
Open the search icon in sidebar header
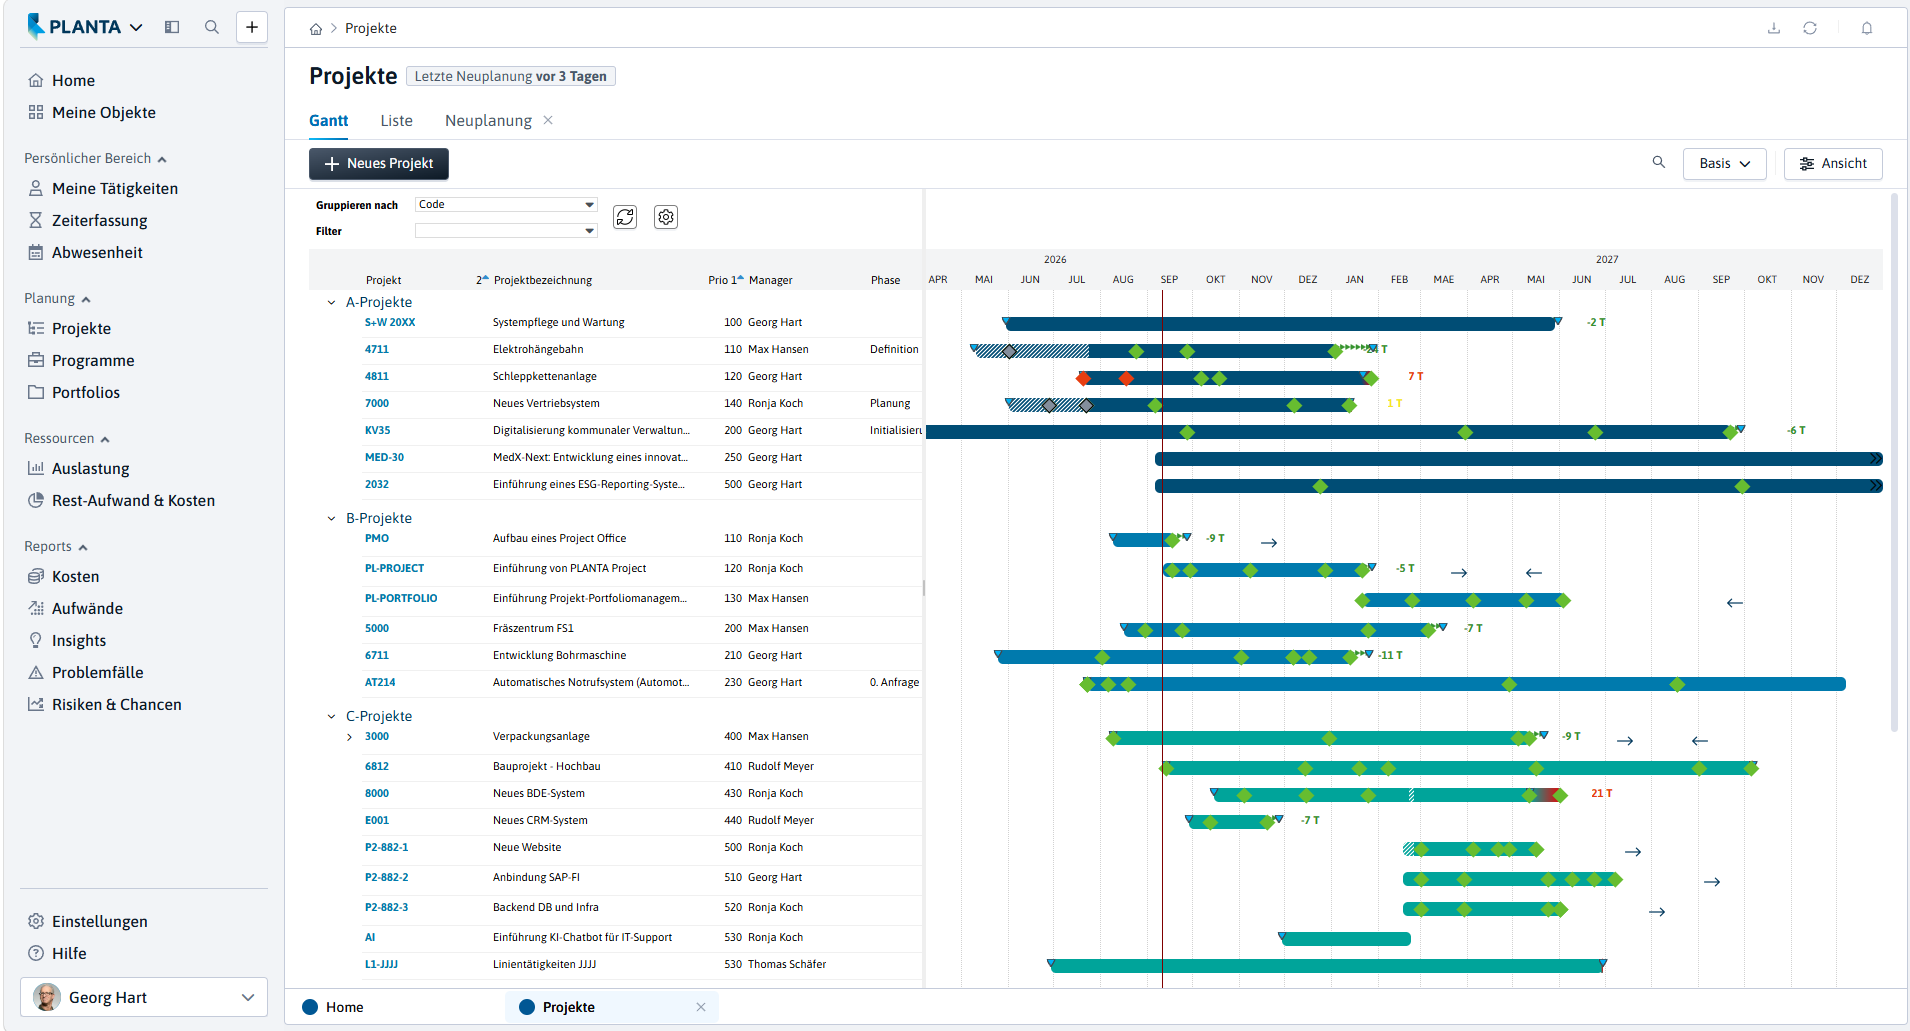click(212, 27)
